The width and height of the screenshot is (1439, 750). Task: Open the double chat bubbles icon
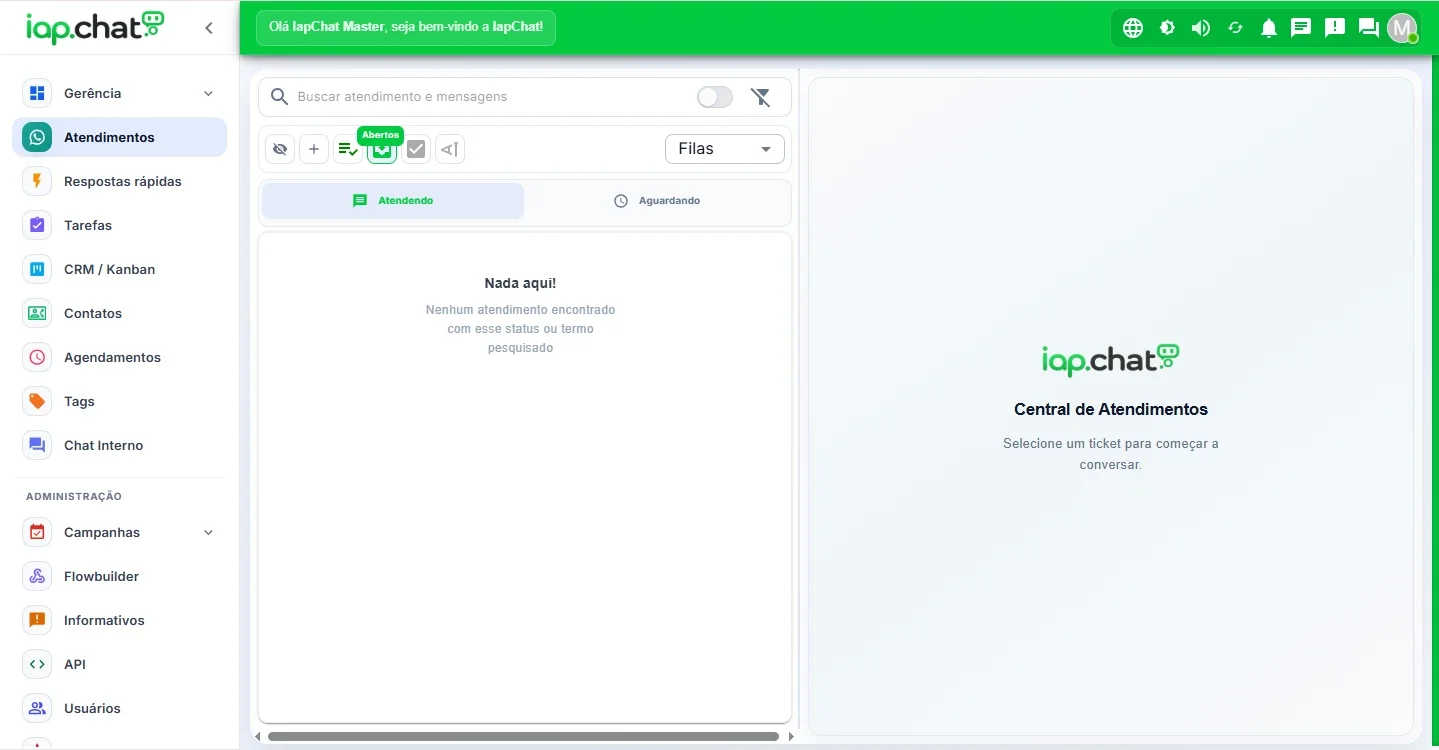tap(1369, 28)
